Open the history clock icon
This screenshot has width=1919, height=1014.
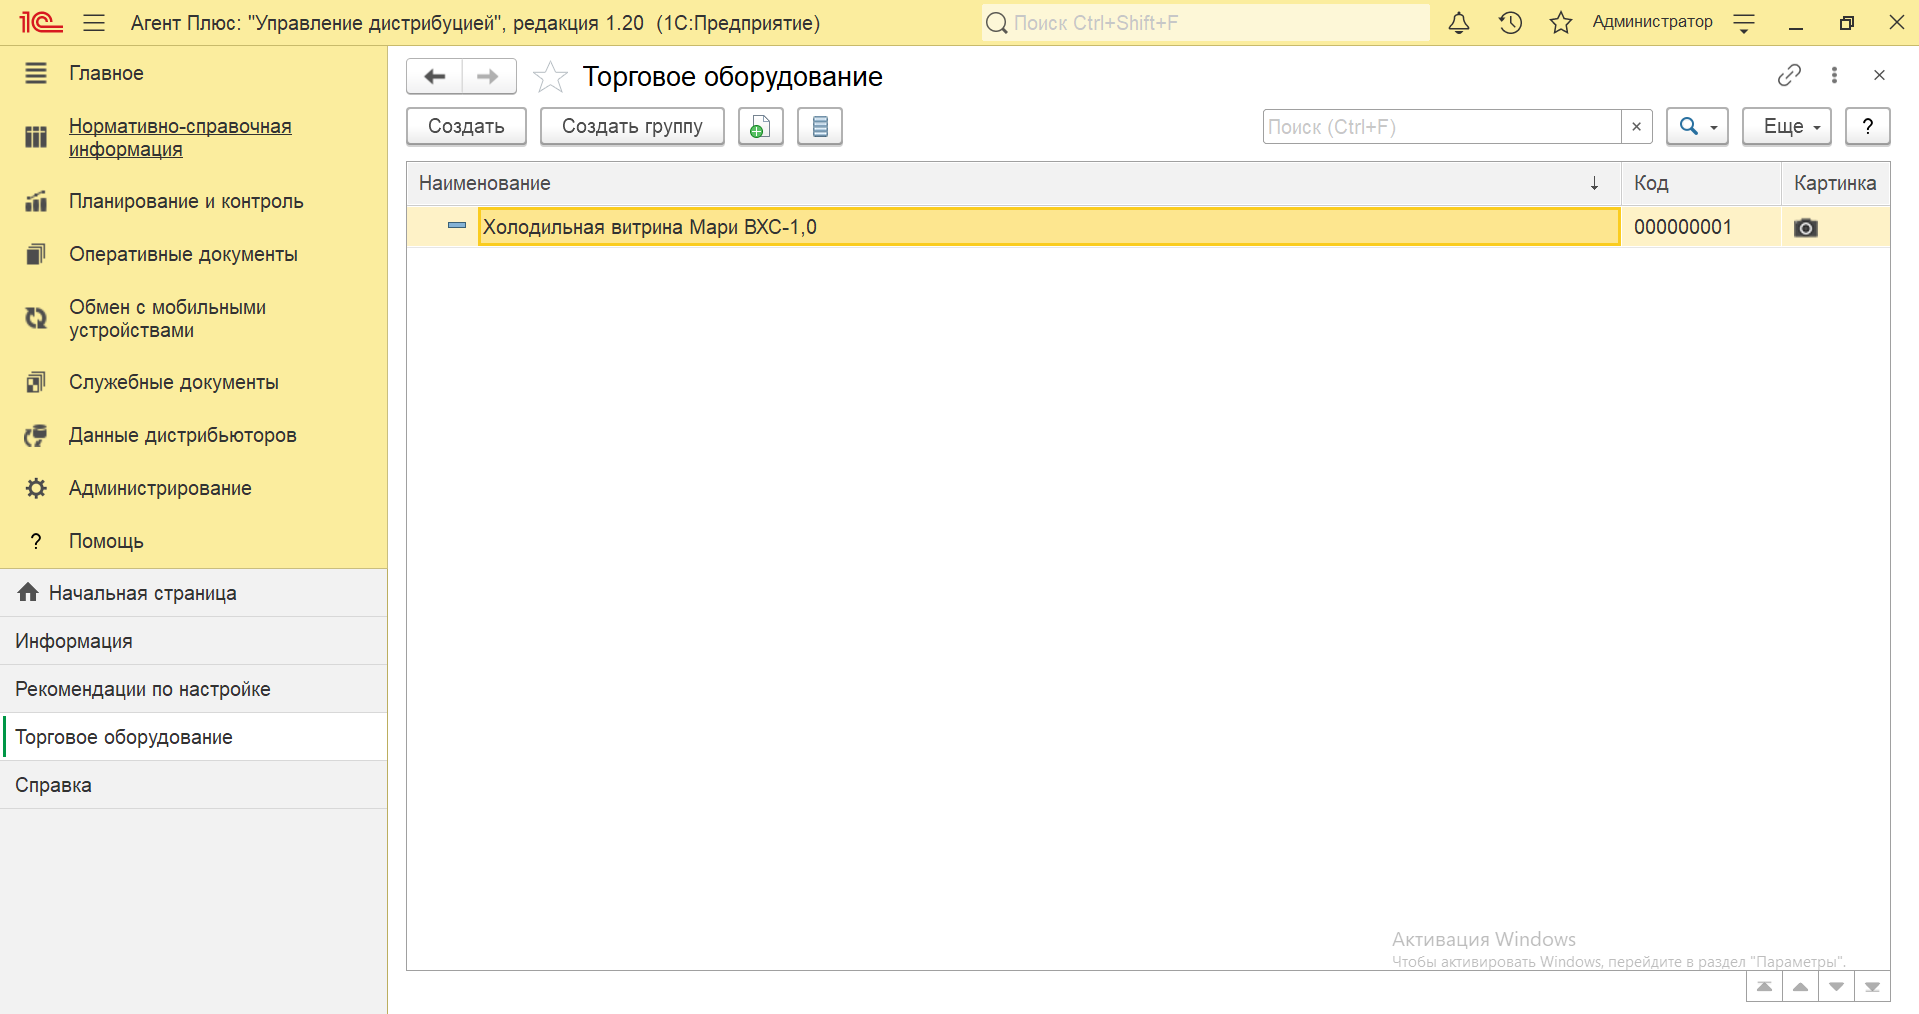[x=1510, y=23]
